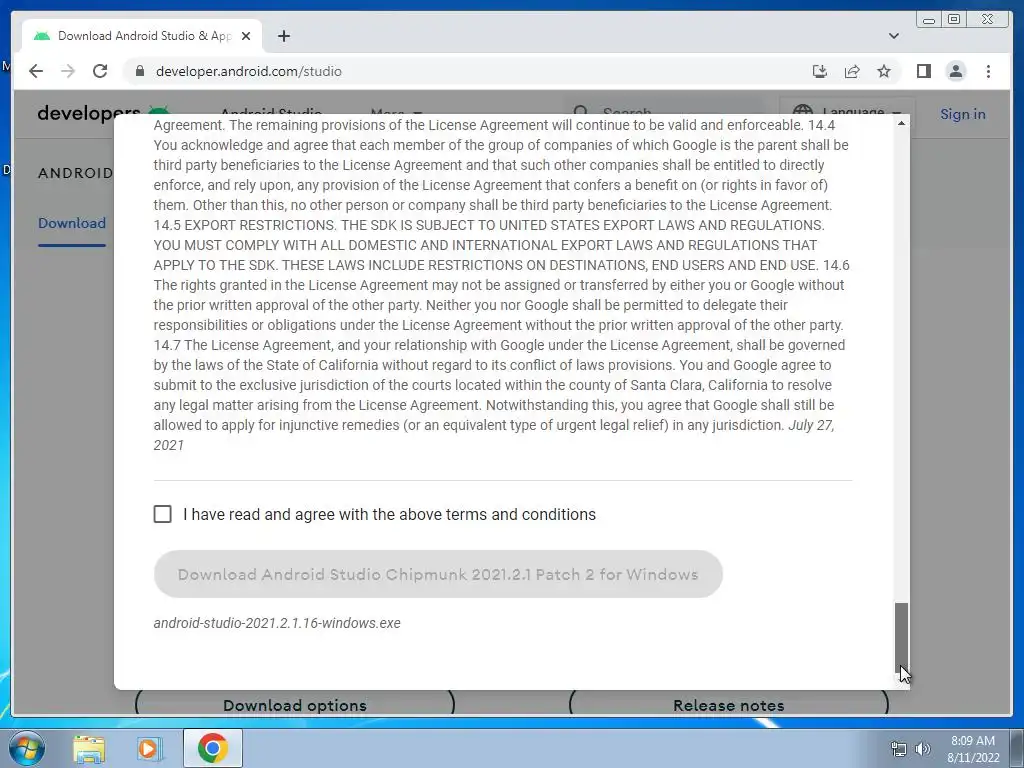Screen dimensions: 1024x768
Task: Click the lock icon in address bar
Action: (139, 71)
